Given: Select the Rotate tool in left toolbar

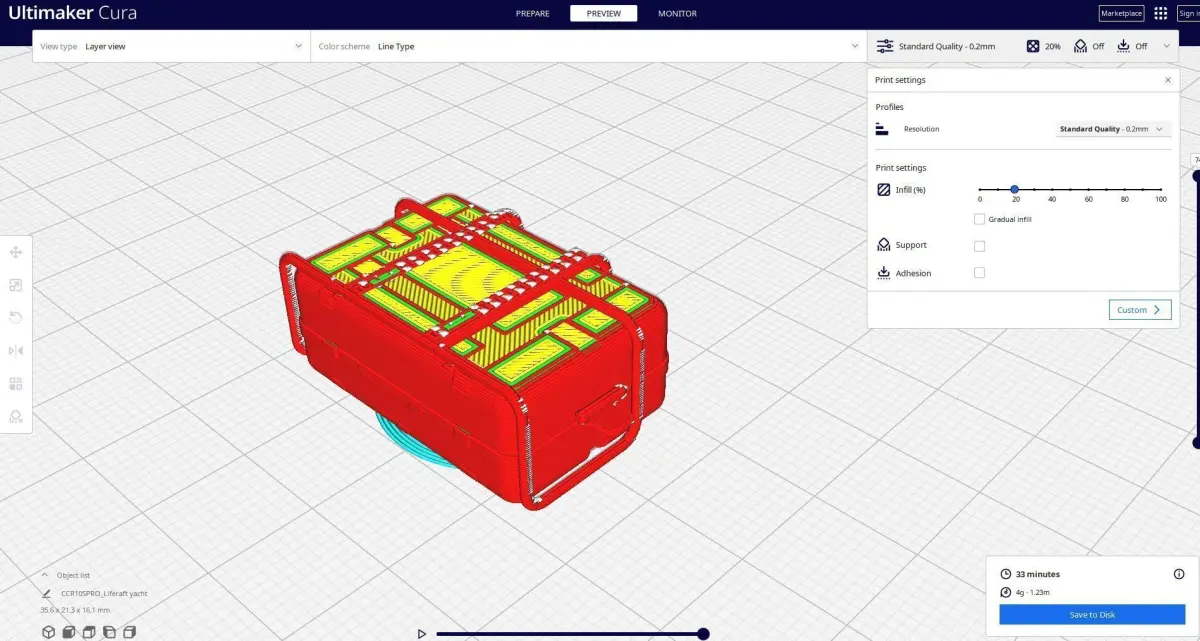Looking at the screenshot, I should (x=16, y=317).
